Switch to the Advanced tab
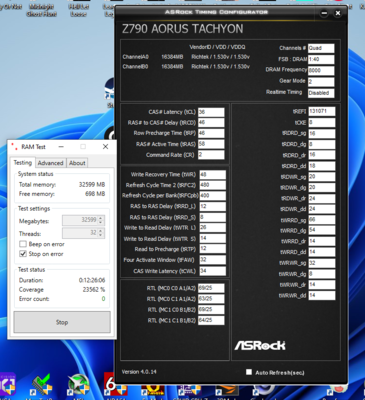This screenshot has height=400, width=365. [50, 163]
